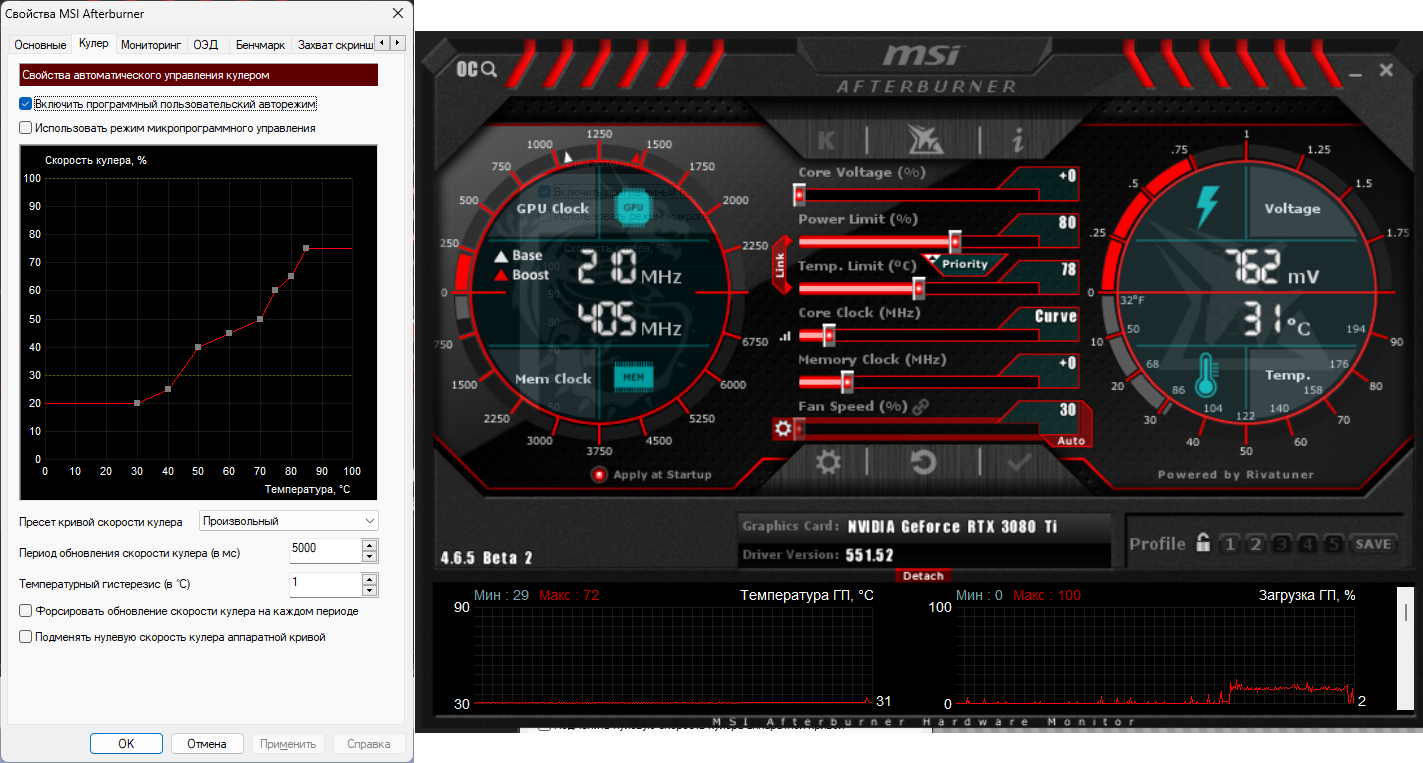1423x763 pixels.
Task: Apply settings with checkmark icon
Action: click(1019, 462)
